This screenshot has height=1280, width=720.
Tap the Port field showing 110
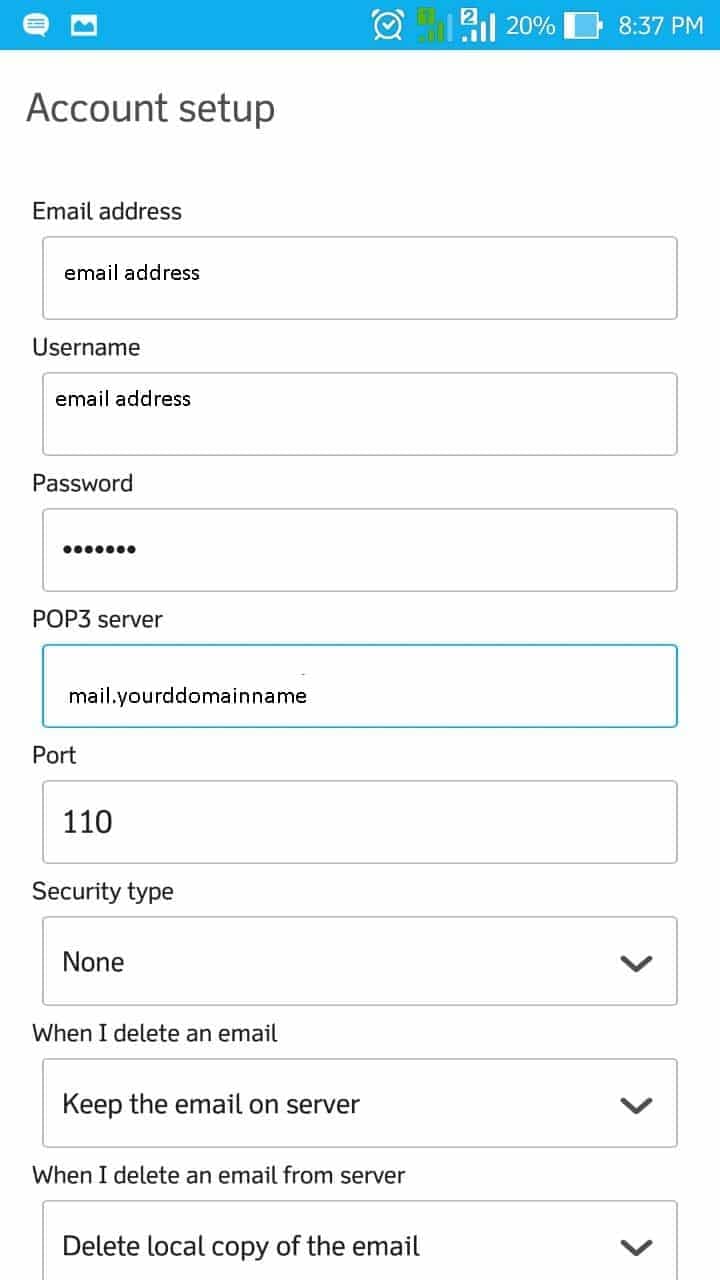[x=359, y=822]
